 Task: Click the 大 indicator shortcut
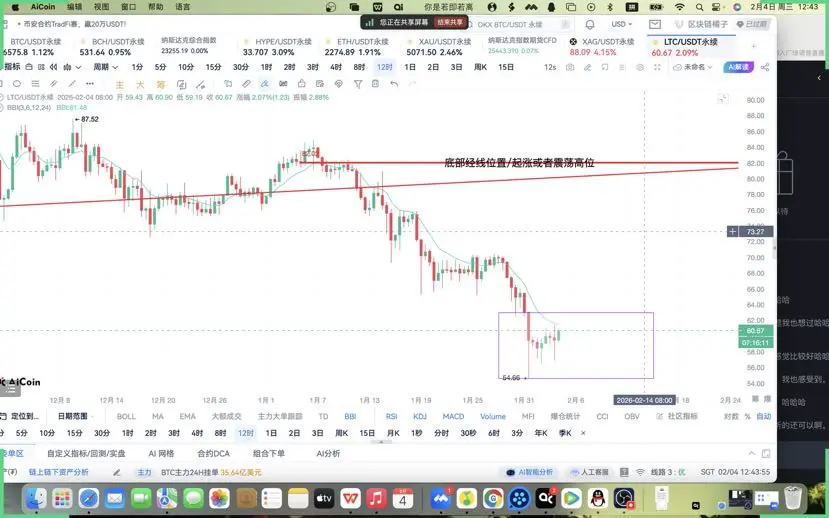(x=140, y=84)
